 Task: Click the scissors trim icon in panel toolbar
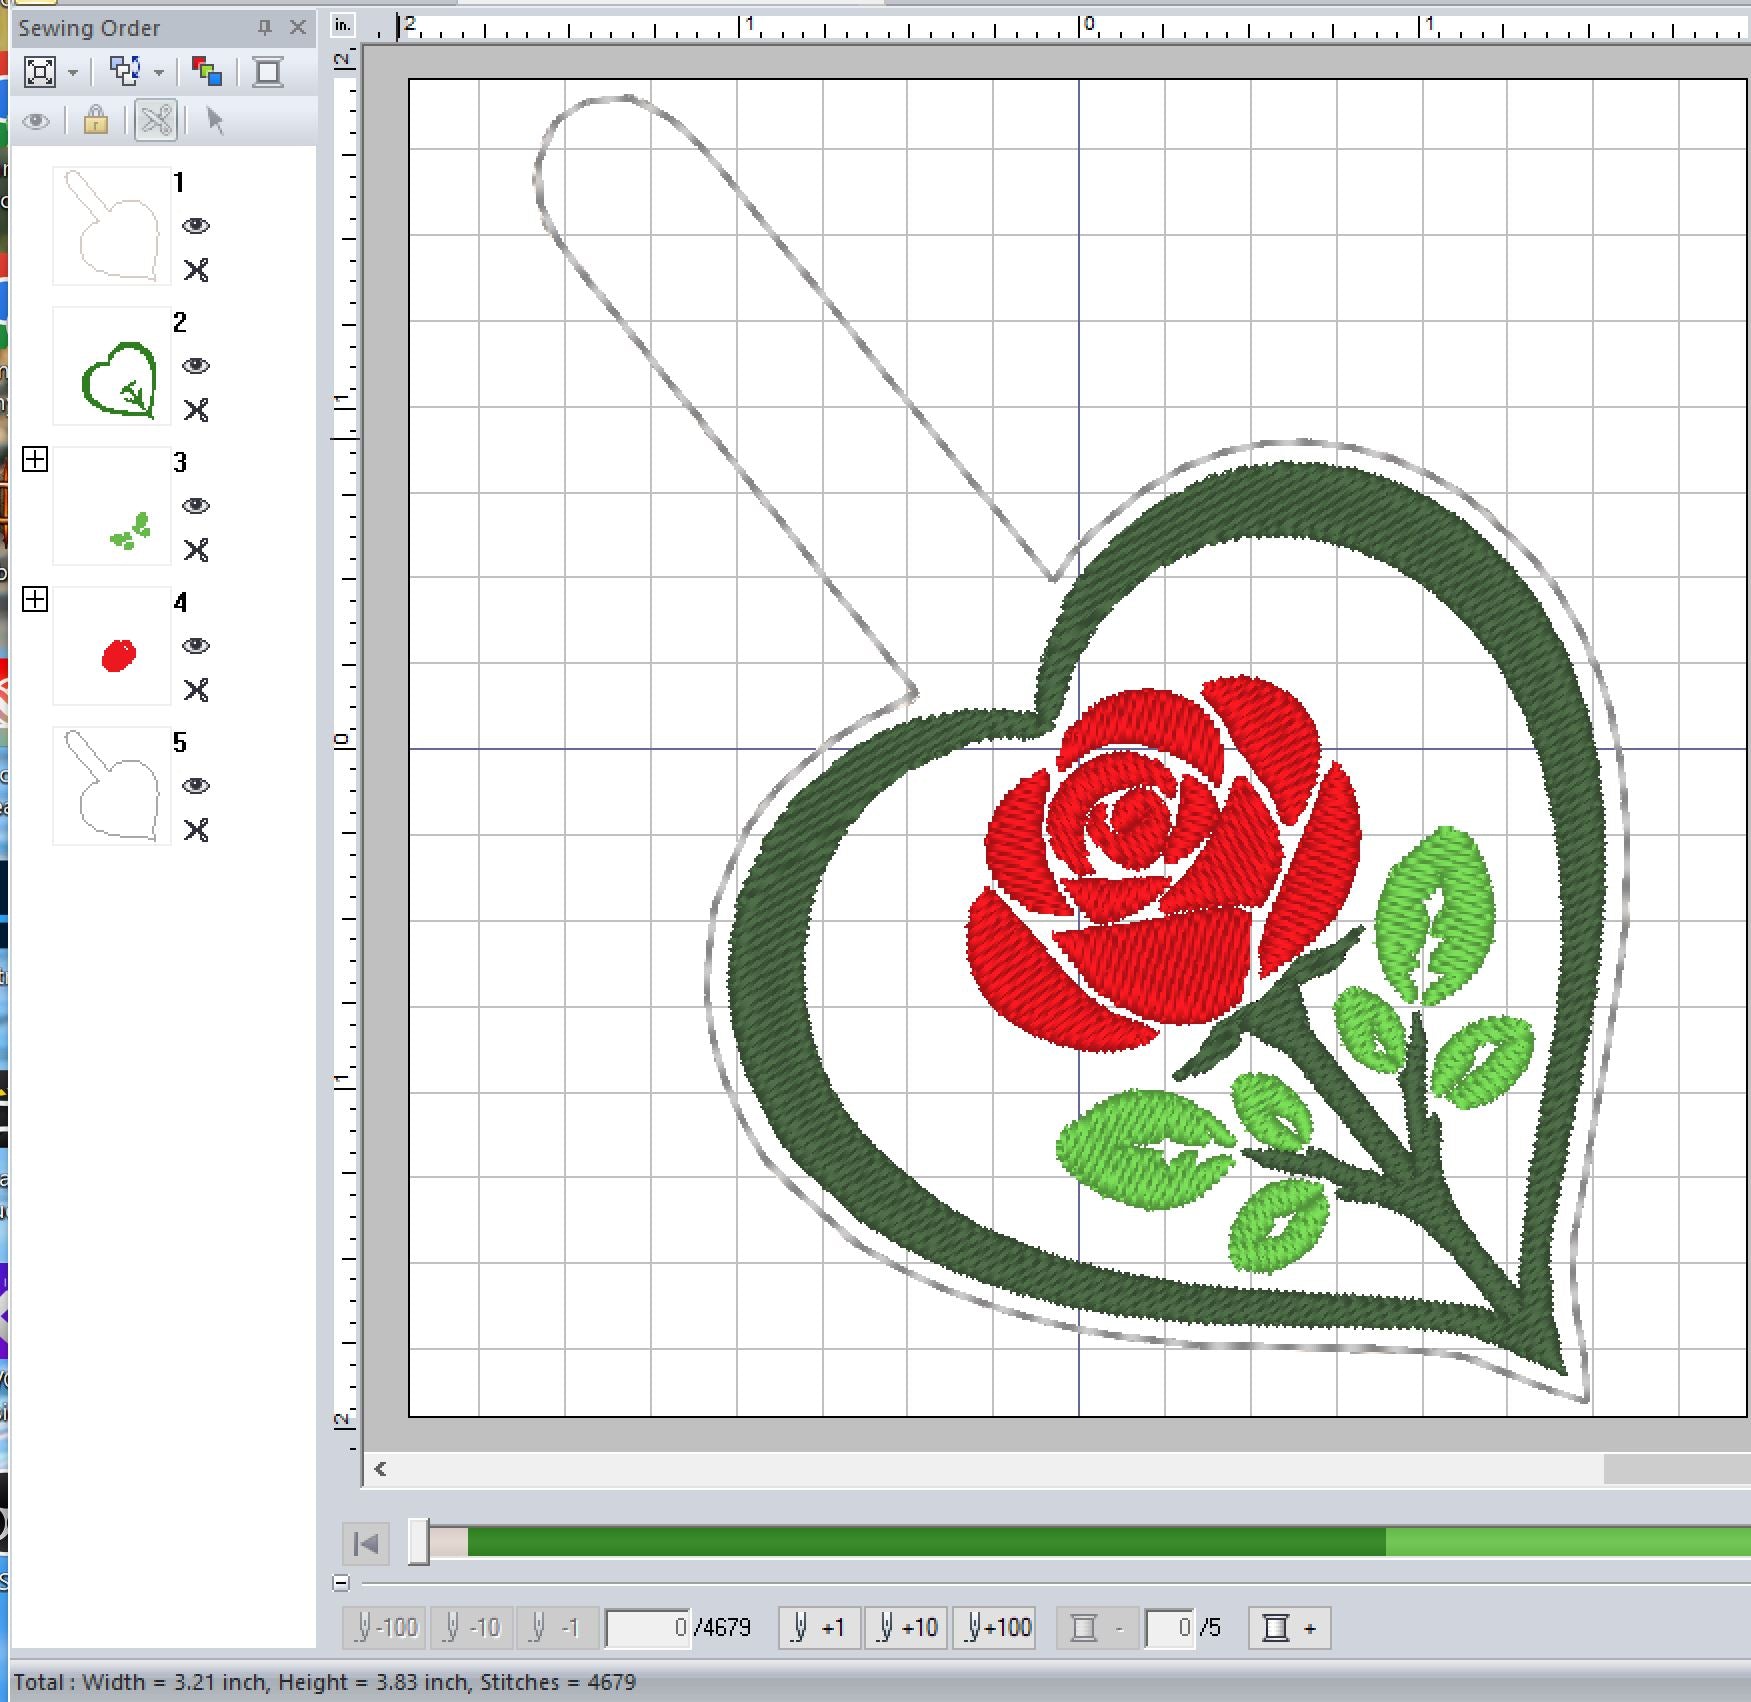pos(156,121)
